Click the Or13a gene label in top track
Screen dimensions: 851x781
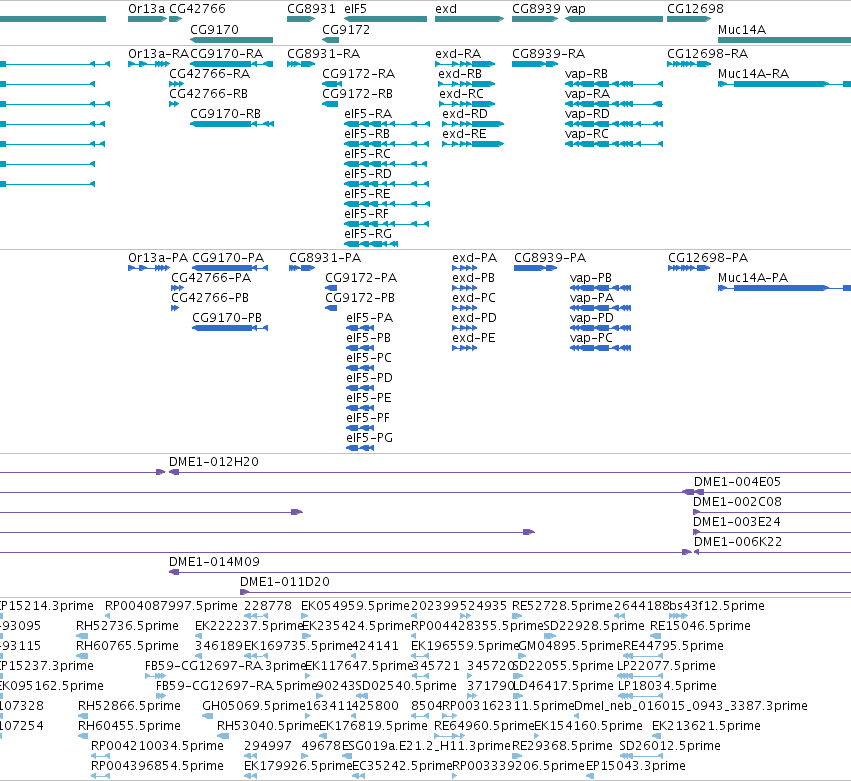147,9
